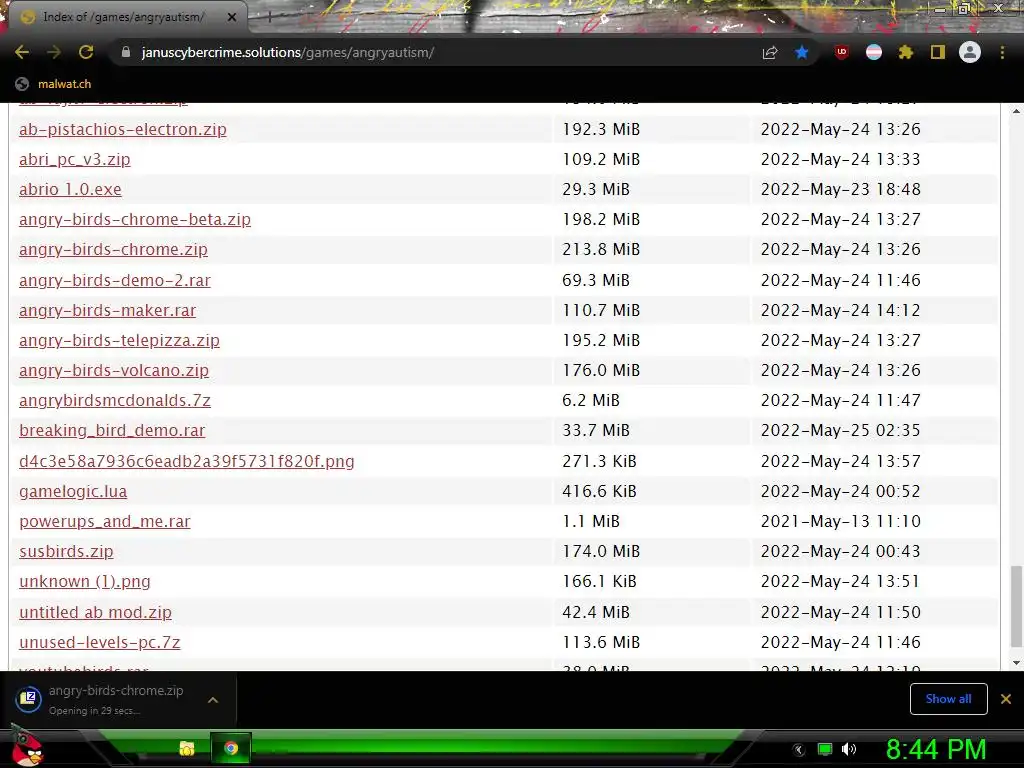
Task: Click the forward navigation arrow
Action: [x=54, y=52]
